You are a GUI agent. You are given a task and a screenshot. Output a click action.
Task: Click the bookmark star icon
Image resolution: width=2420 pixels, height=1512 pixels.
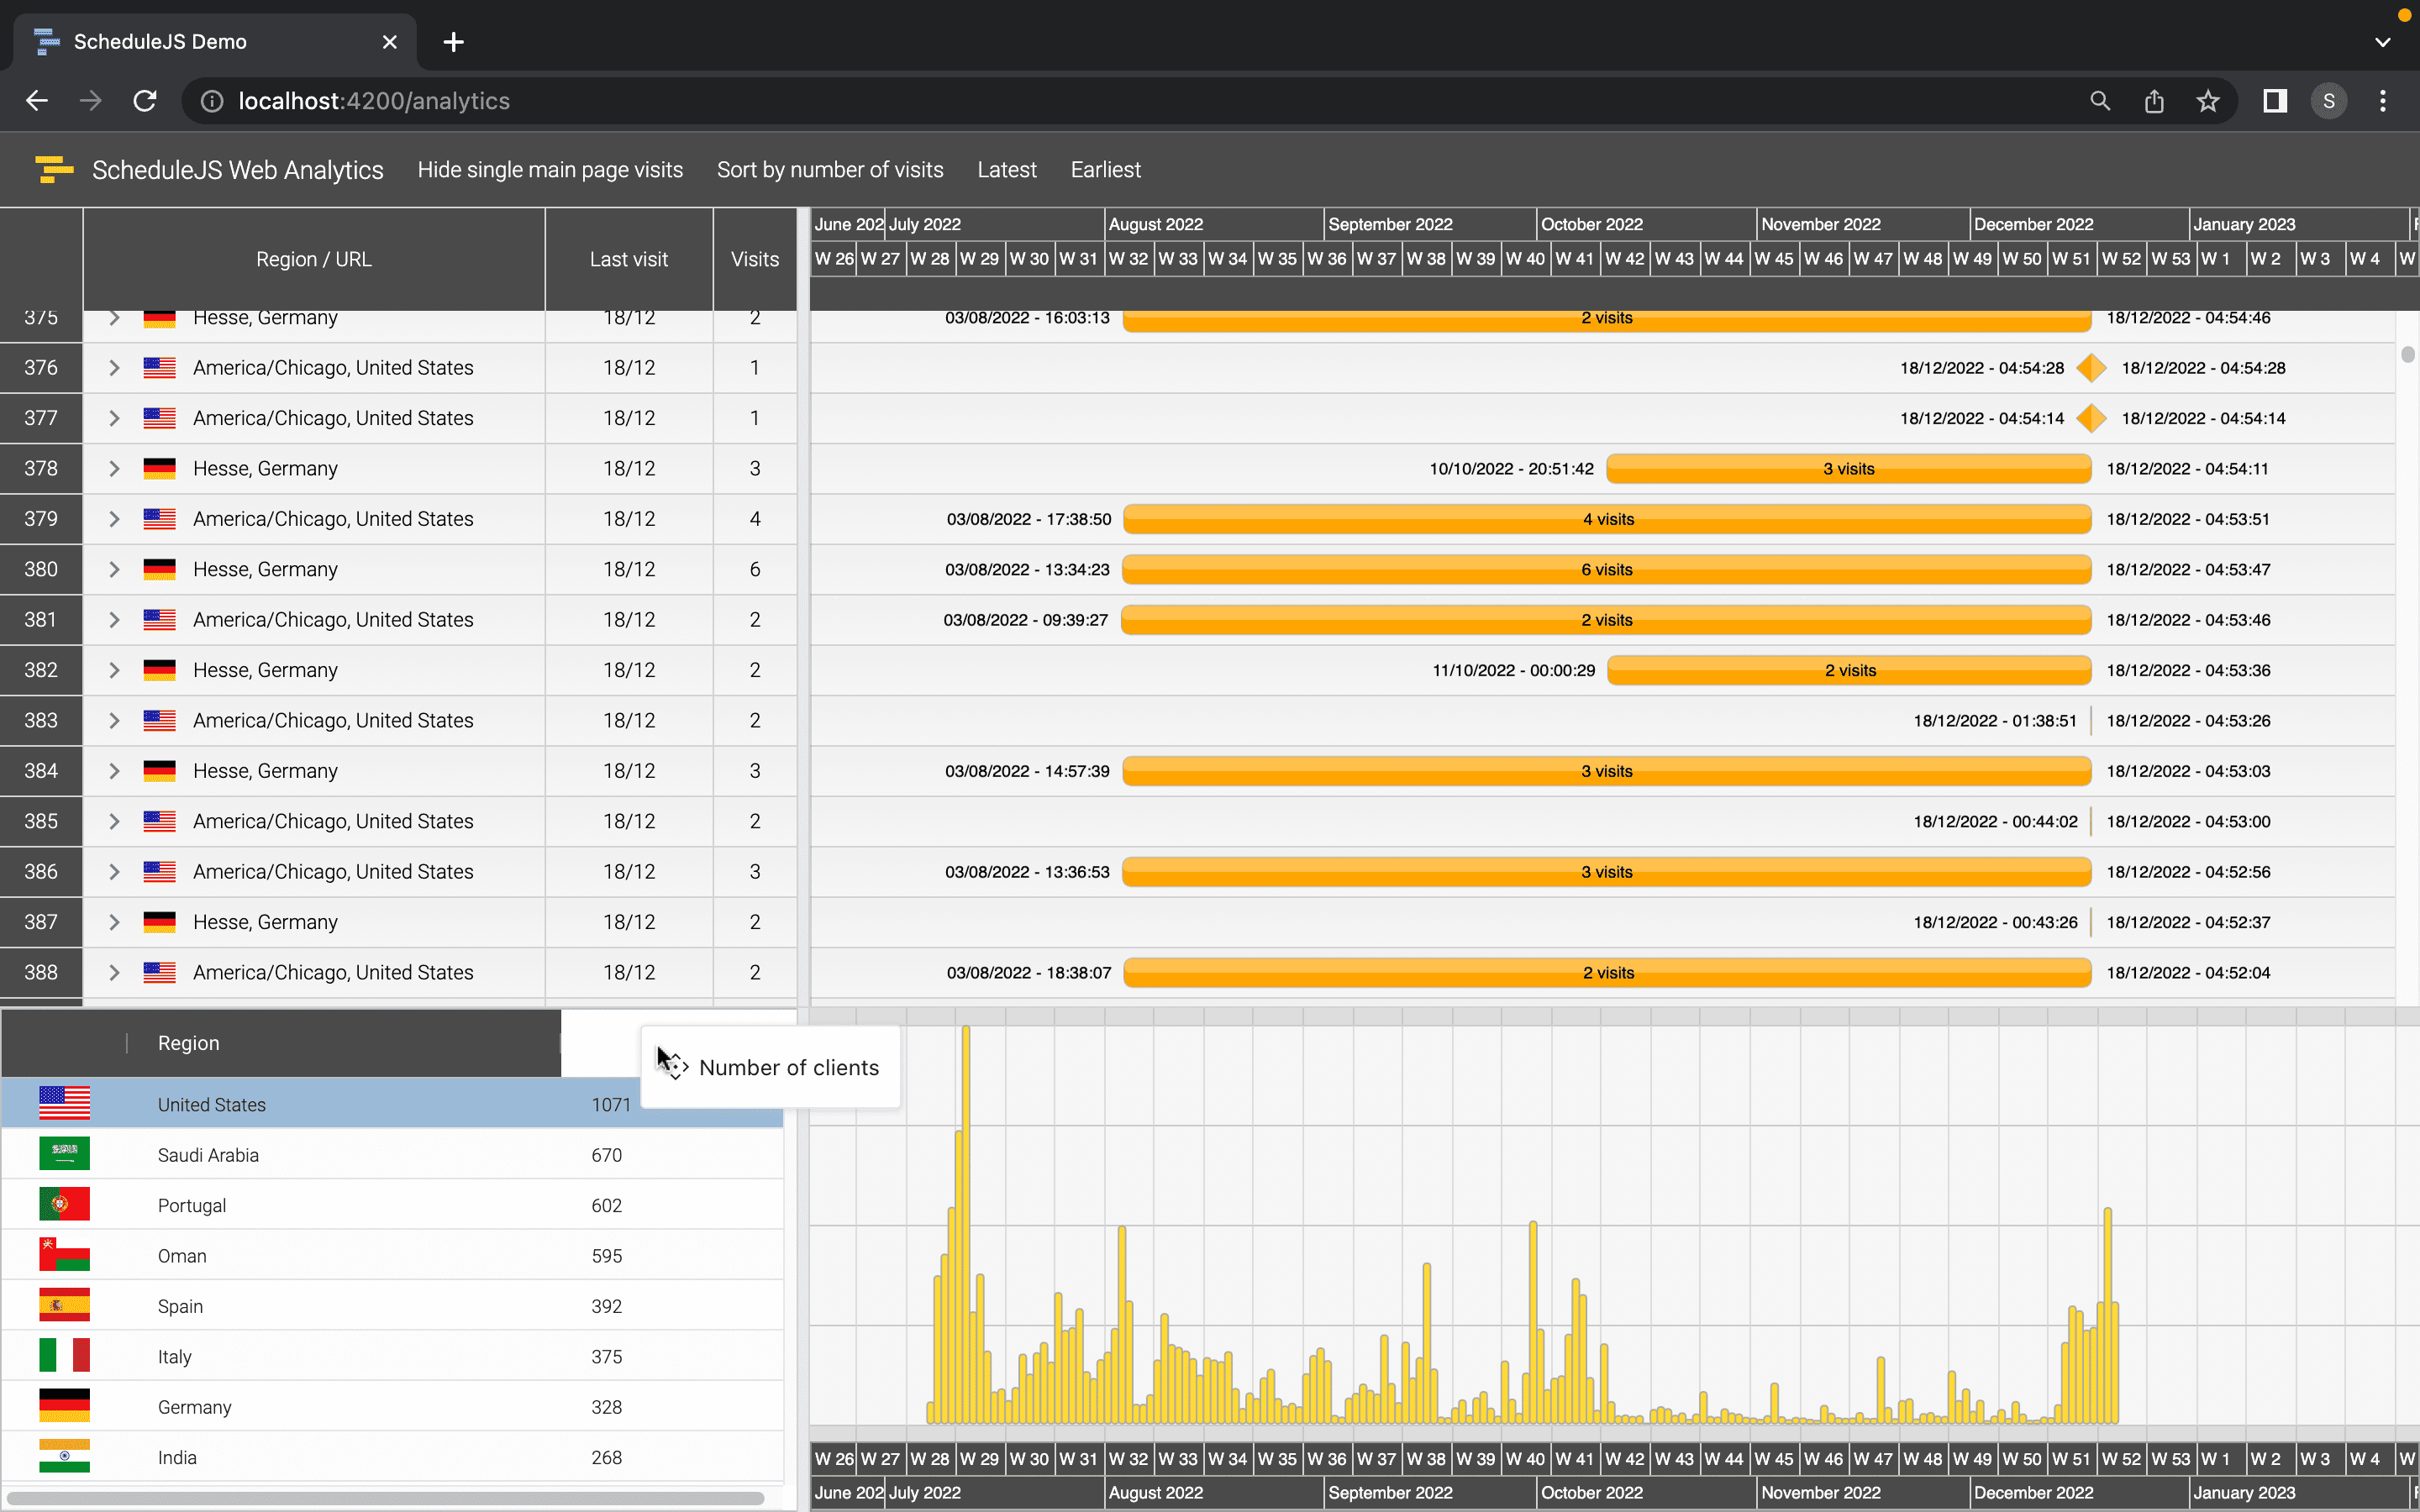[x=2207, y=101]
